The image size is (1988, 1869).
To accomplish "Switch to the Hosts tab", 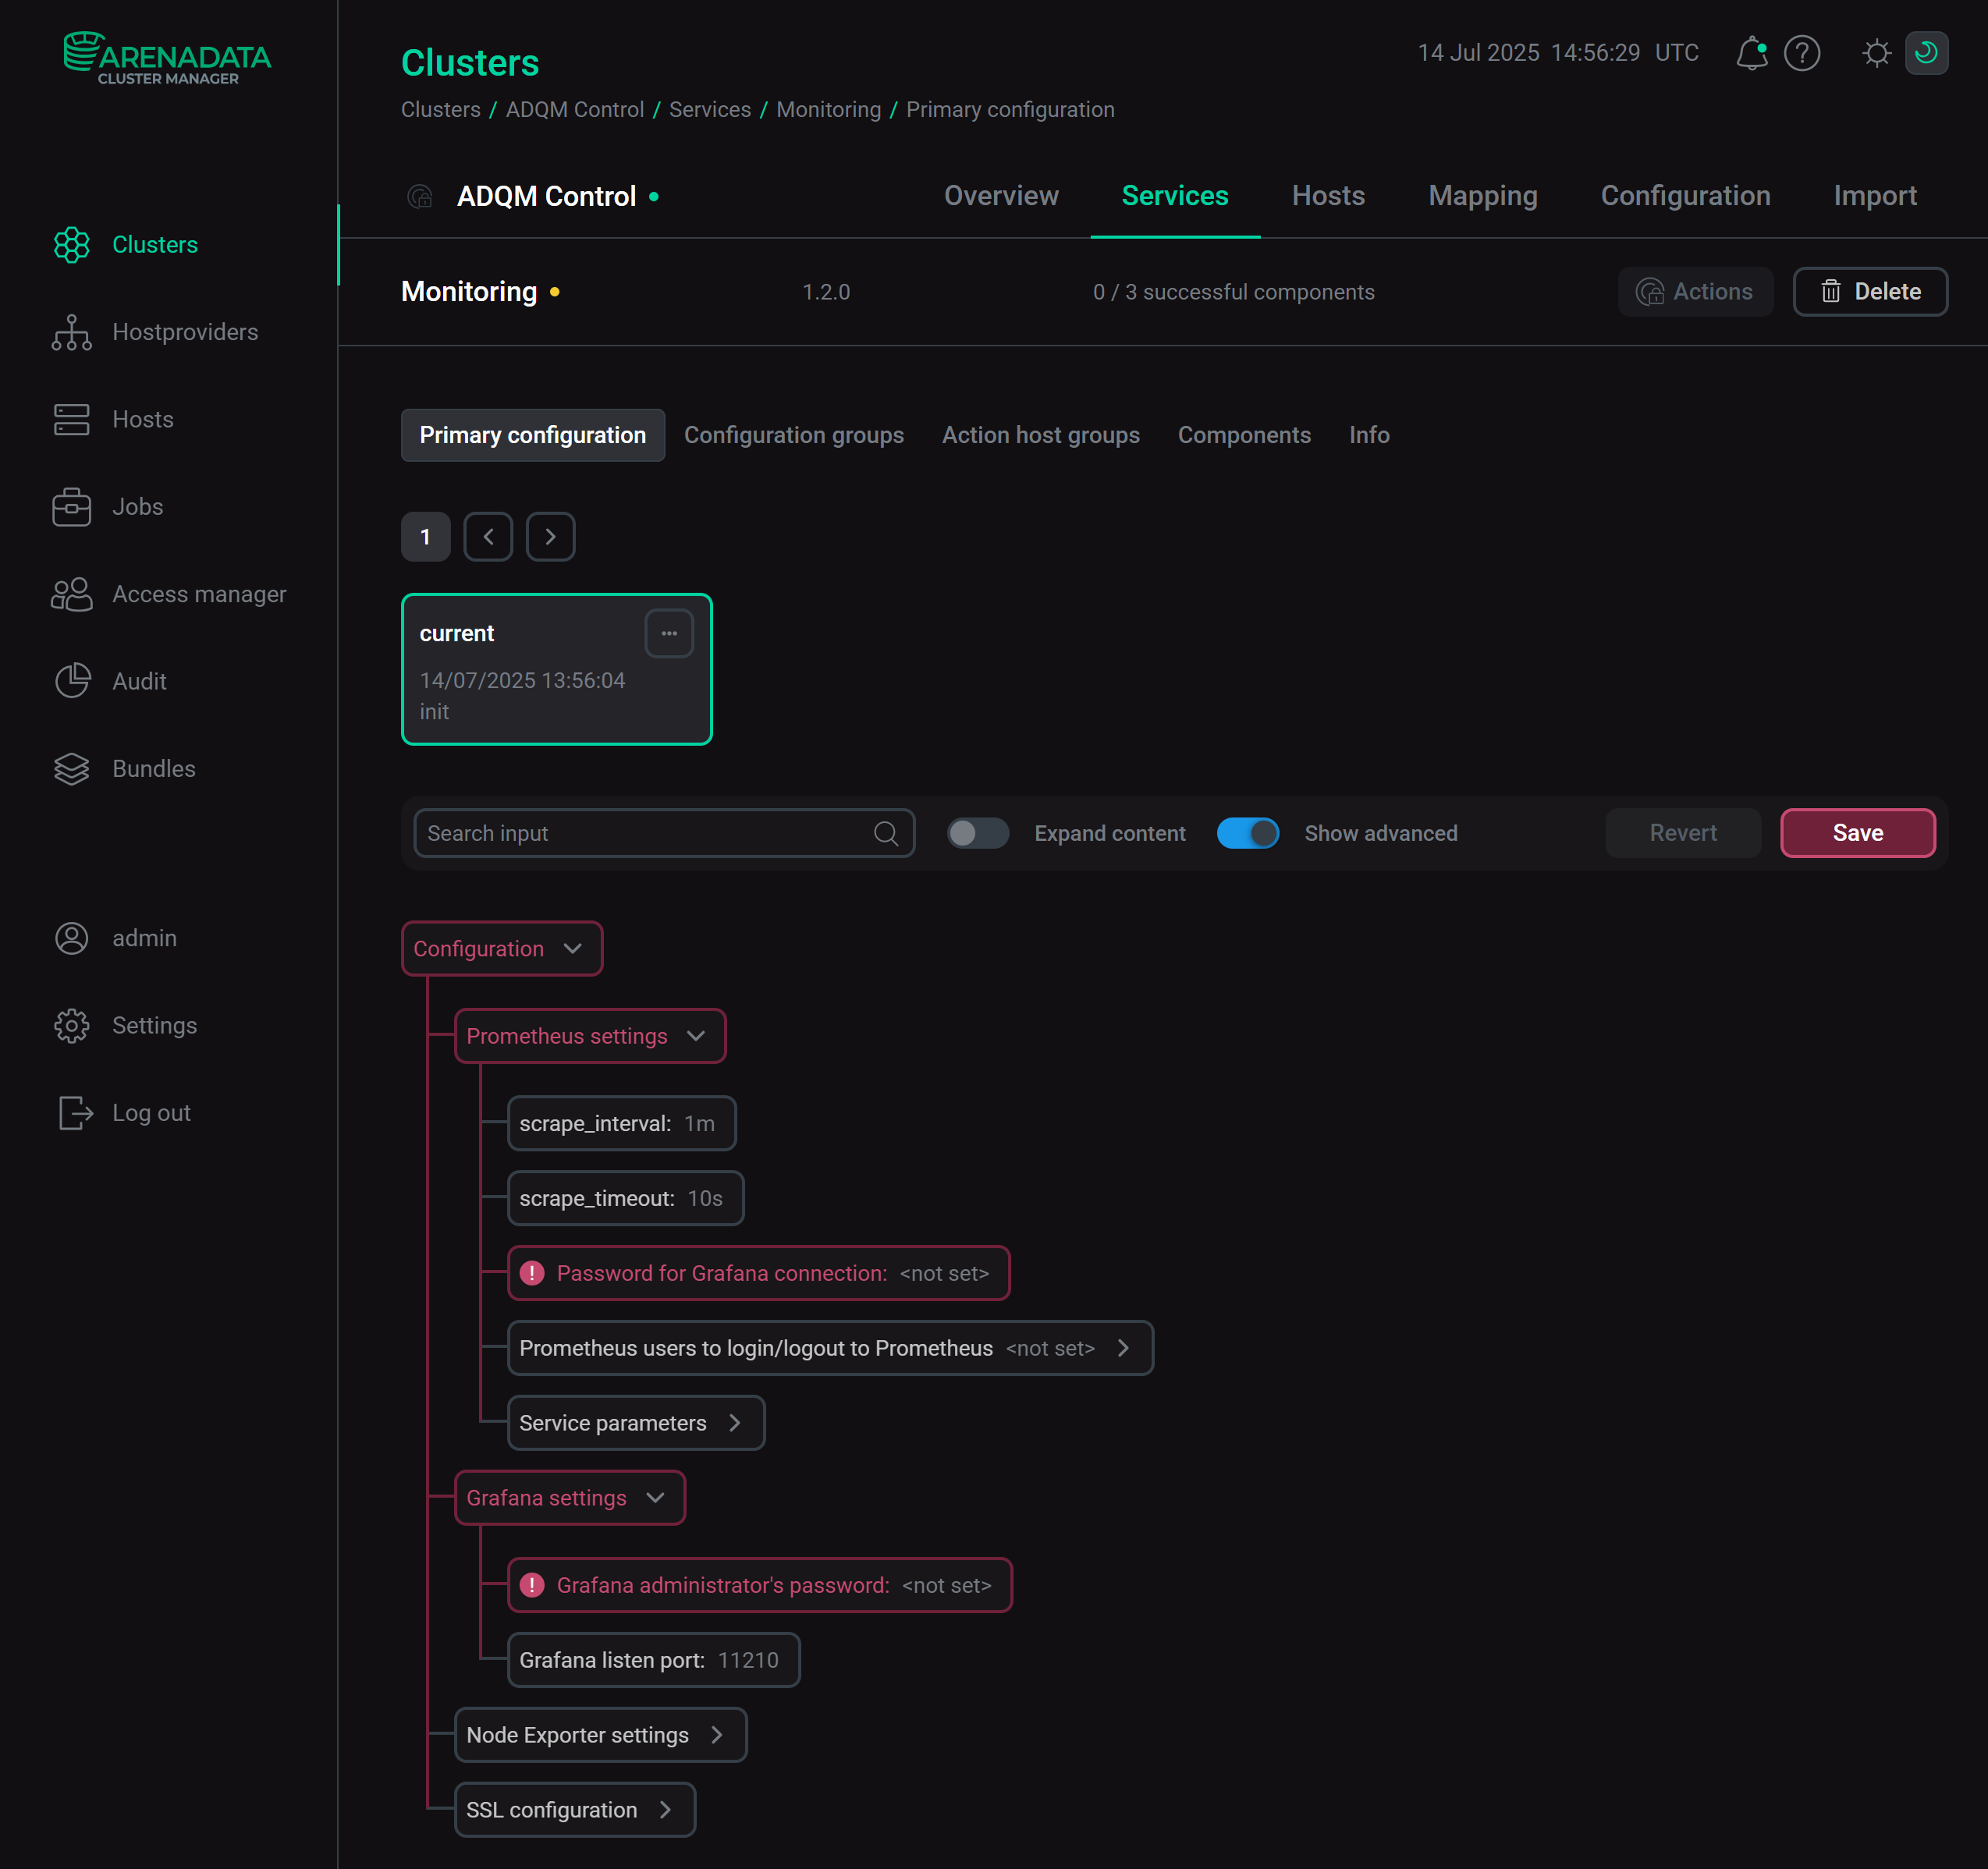I will pyautogui.click(x=1328, y=195).
